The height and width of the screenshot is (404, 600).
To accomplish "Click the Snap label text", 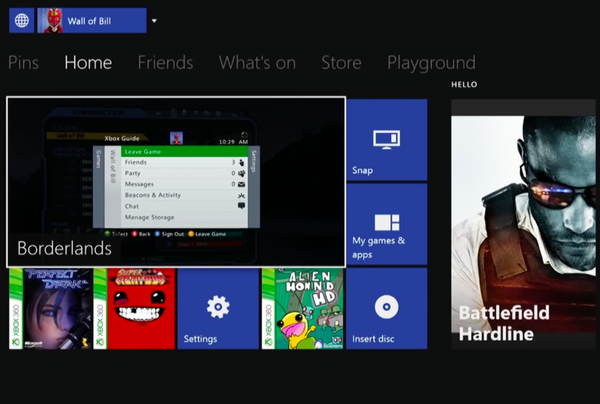I will point(362,170).
